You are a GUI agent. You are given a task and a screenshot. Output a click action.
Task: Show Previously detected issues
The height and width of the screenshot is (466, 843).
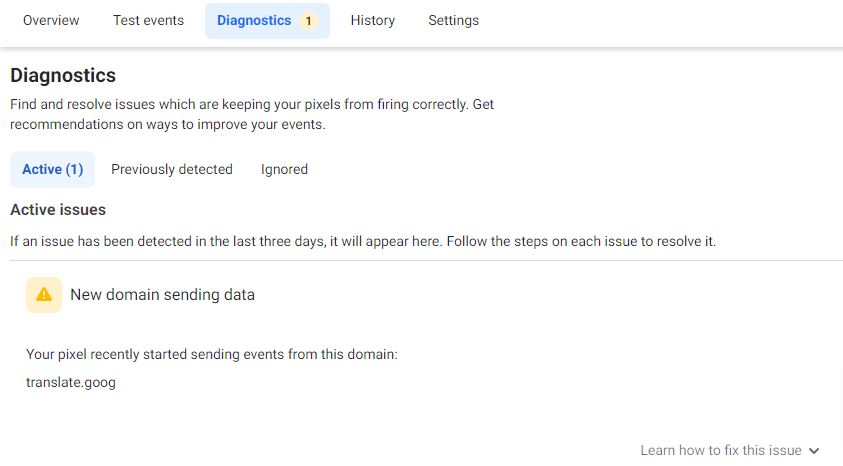point(172,169)
